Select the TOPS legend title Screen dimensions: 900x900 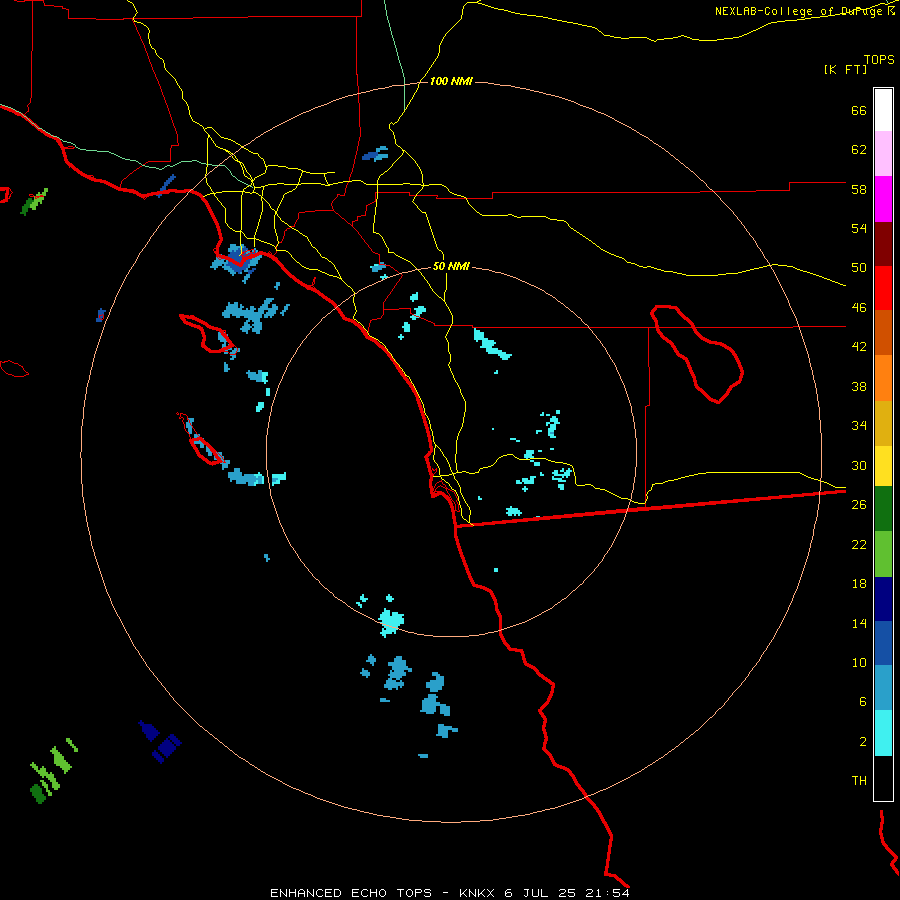(x=879, y=59)
